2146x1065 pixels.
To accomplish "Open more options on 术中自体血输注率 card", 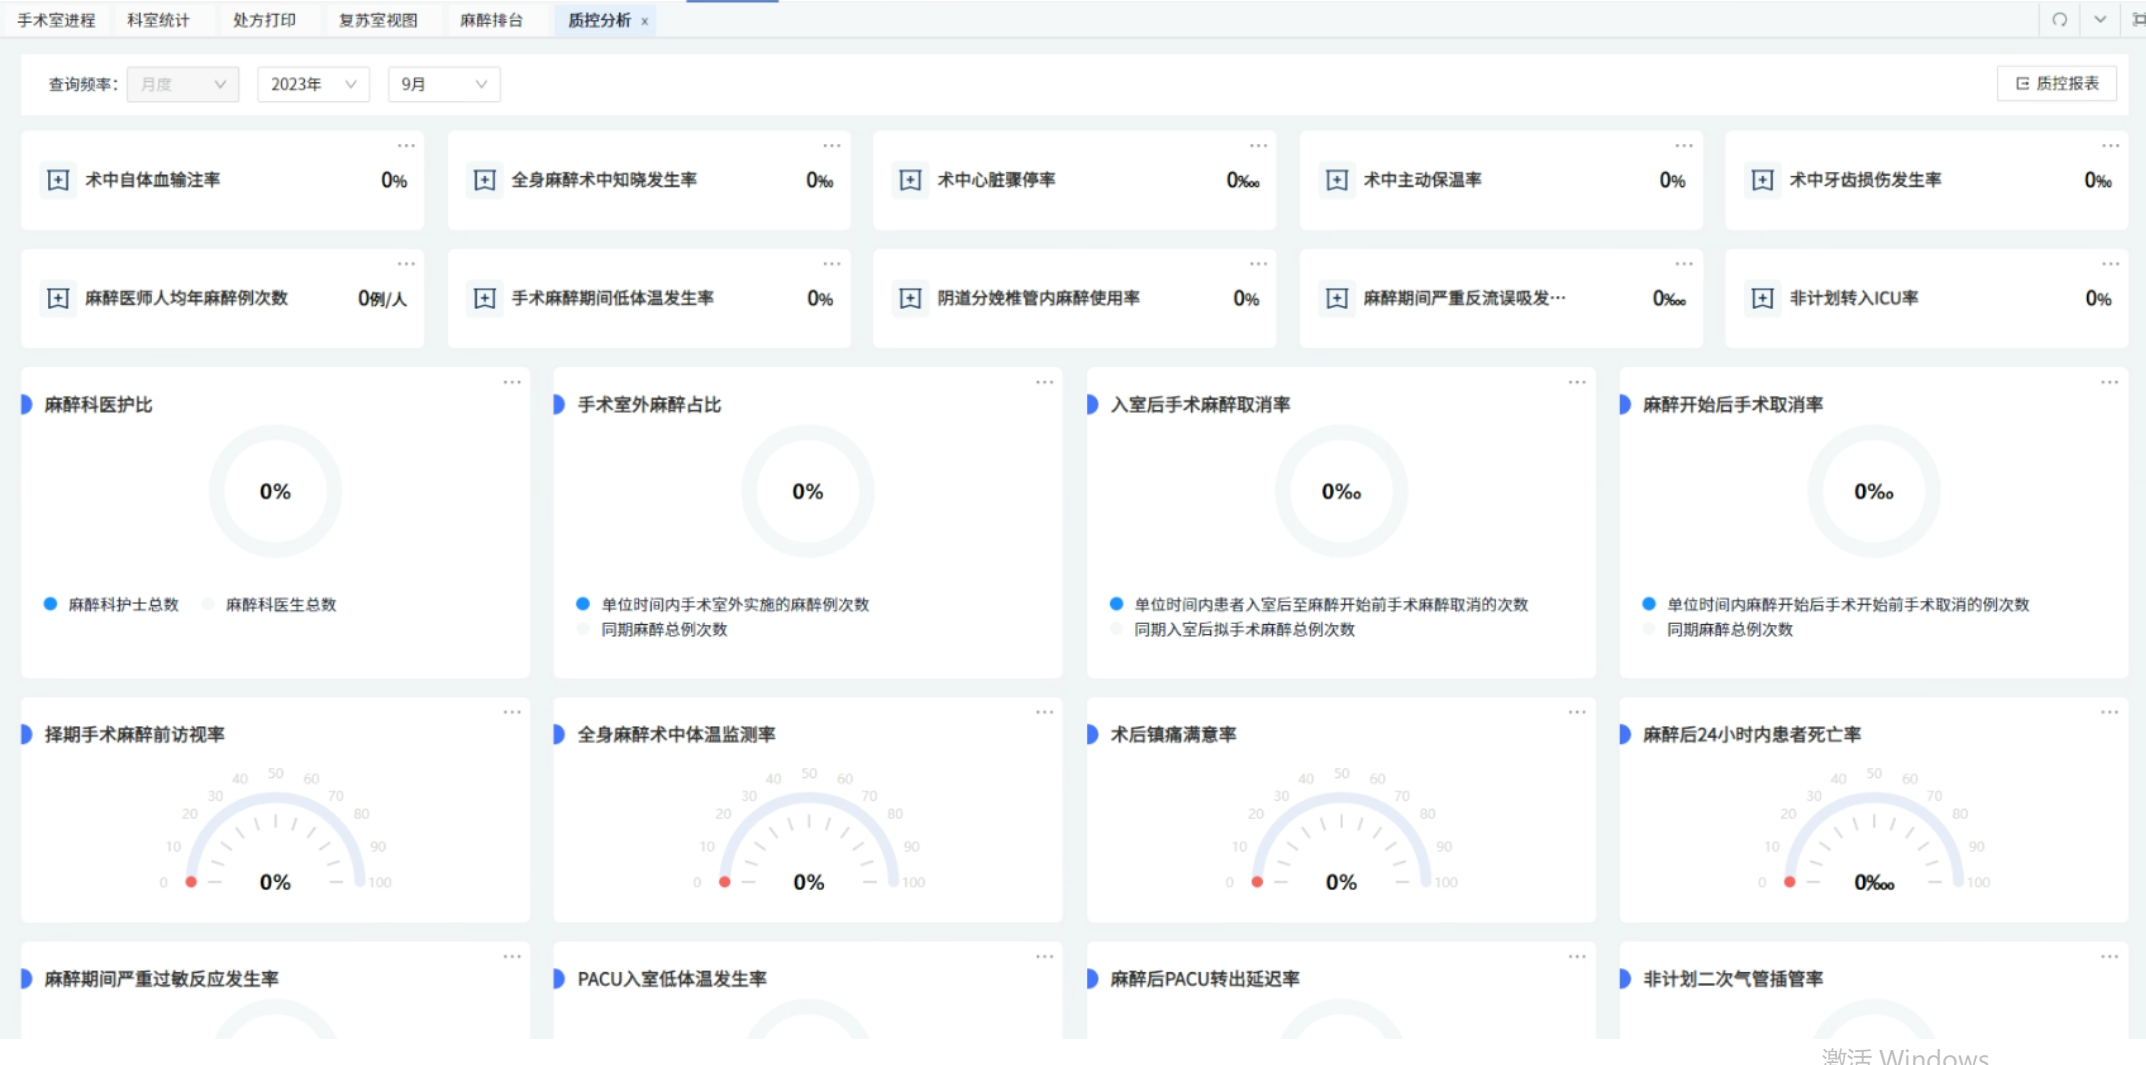I will [406, 146].
